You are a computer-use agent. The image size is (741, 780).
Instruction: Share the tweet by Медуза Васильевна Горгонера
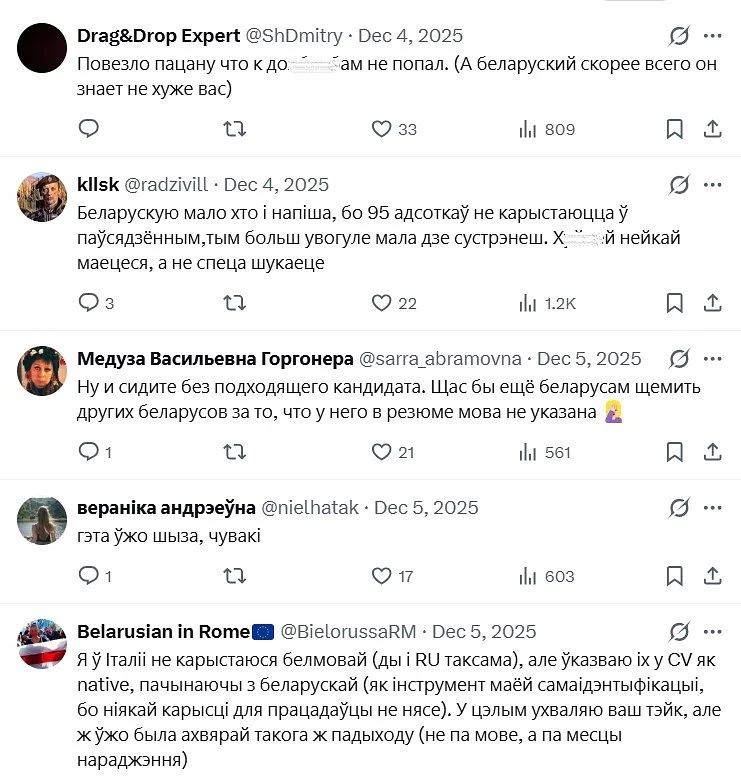pos(713,452)
